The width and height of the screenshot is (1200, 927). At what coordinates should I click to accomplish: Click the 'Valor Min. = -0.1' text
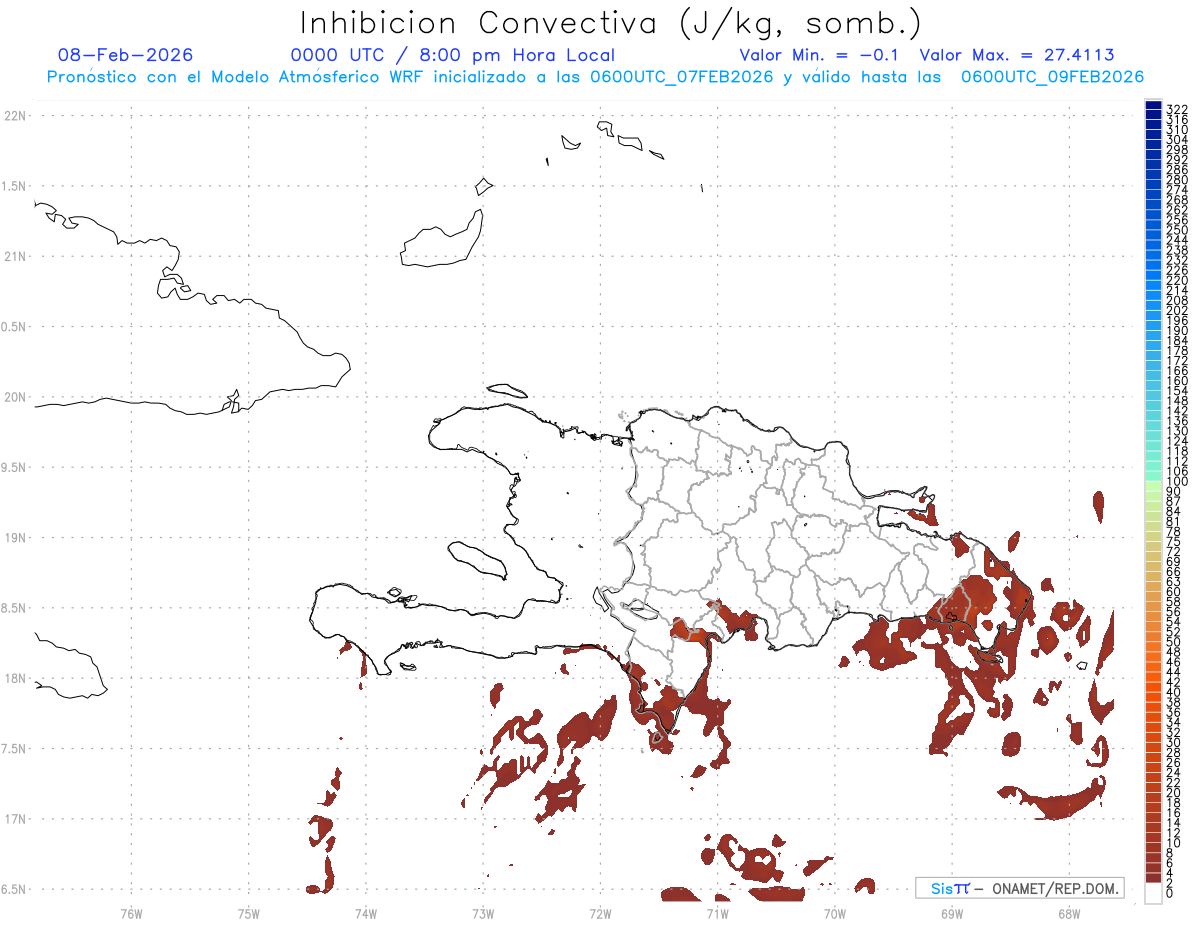click(819, 55)
